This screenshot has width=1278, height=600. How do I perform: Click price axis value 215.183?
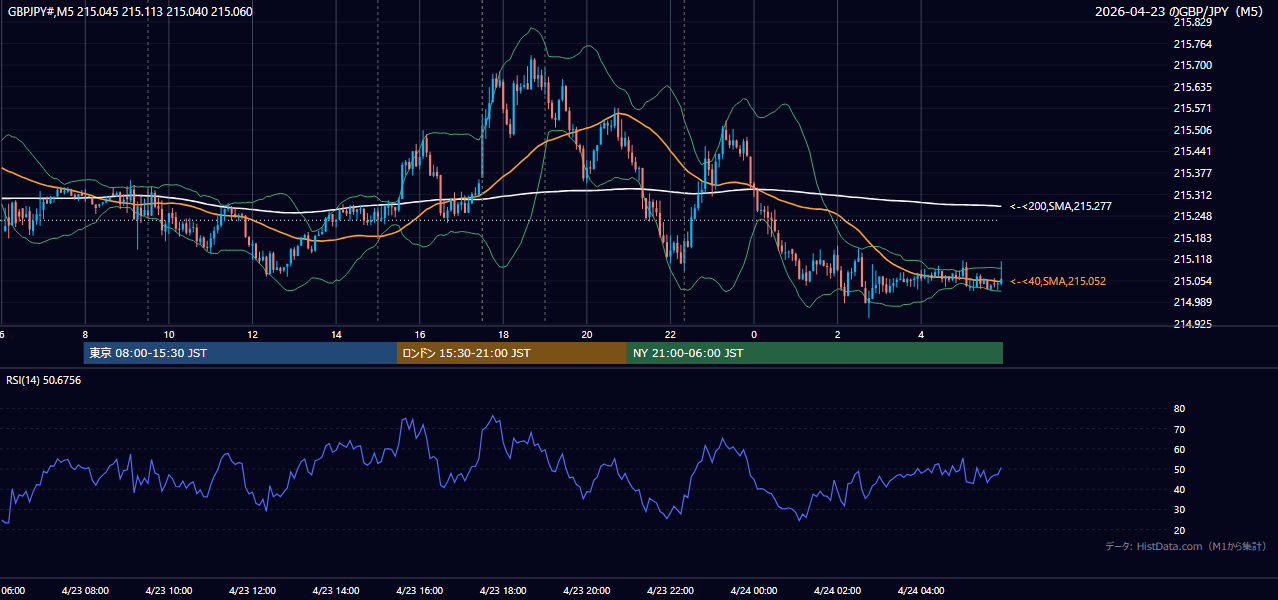pyautogui.click(x=1192, y=238)
